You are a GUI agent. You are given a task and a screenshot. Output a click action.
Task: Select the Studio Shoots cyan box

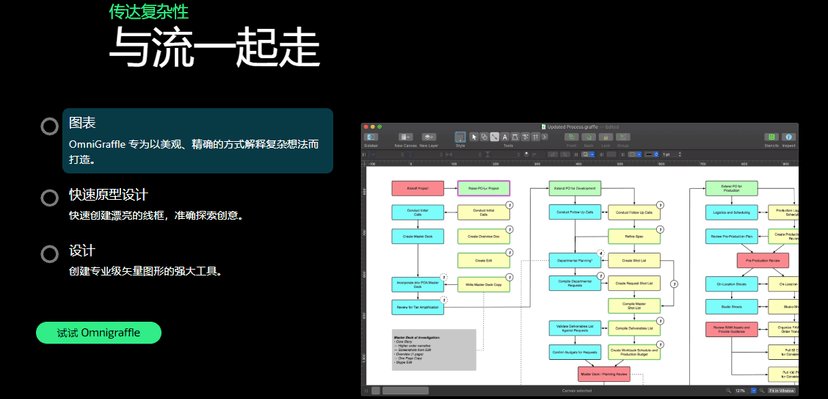click(x=731, y=306)
